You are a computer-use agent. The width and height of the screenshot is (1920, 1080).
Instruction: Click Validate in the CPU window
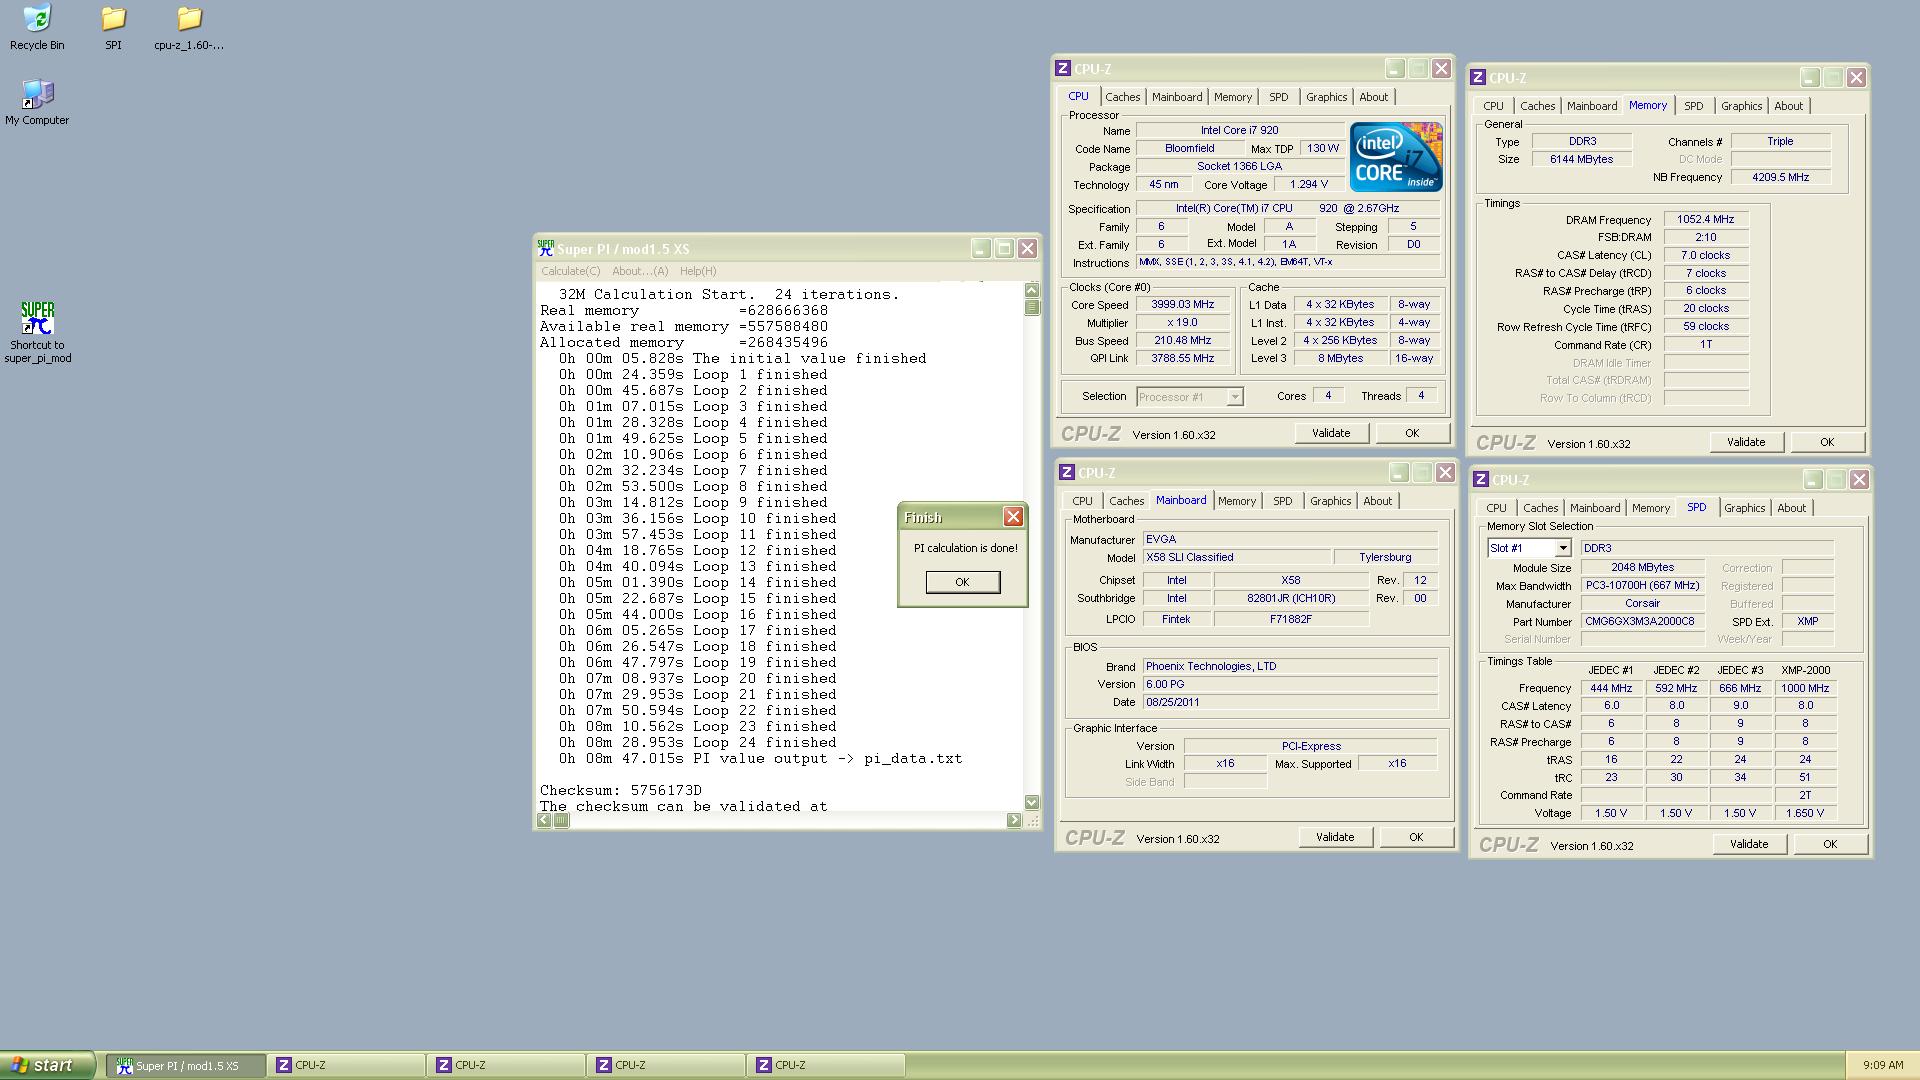1331,433
